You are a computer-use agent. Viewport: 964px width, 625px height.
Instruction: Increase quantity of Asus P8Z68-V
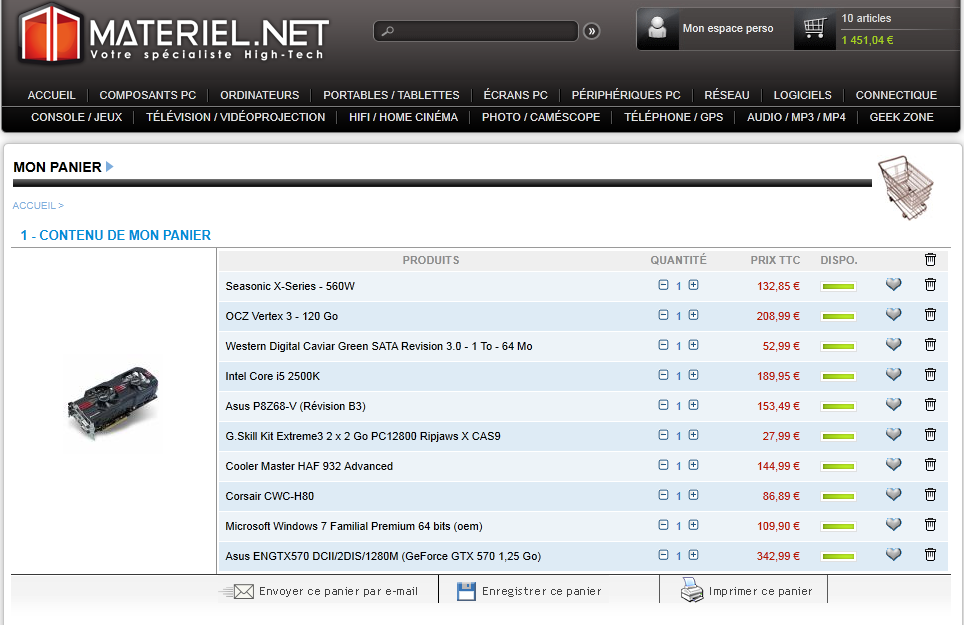pyautogui.click(x=693, y=405)
